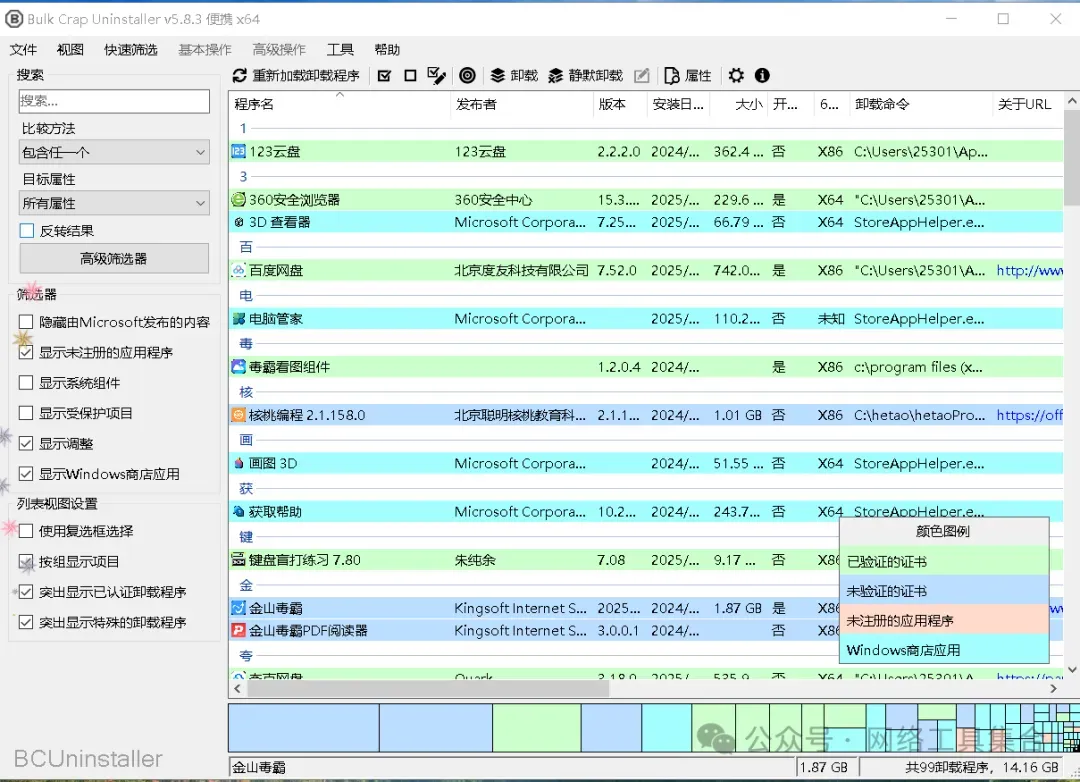Open settings with the gear icon
The height and width of the screenshot is (782, 1080).
coord(736,76)
